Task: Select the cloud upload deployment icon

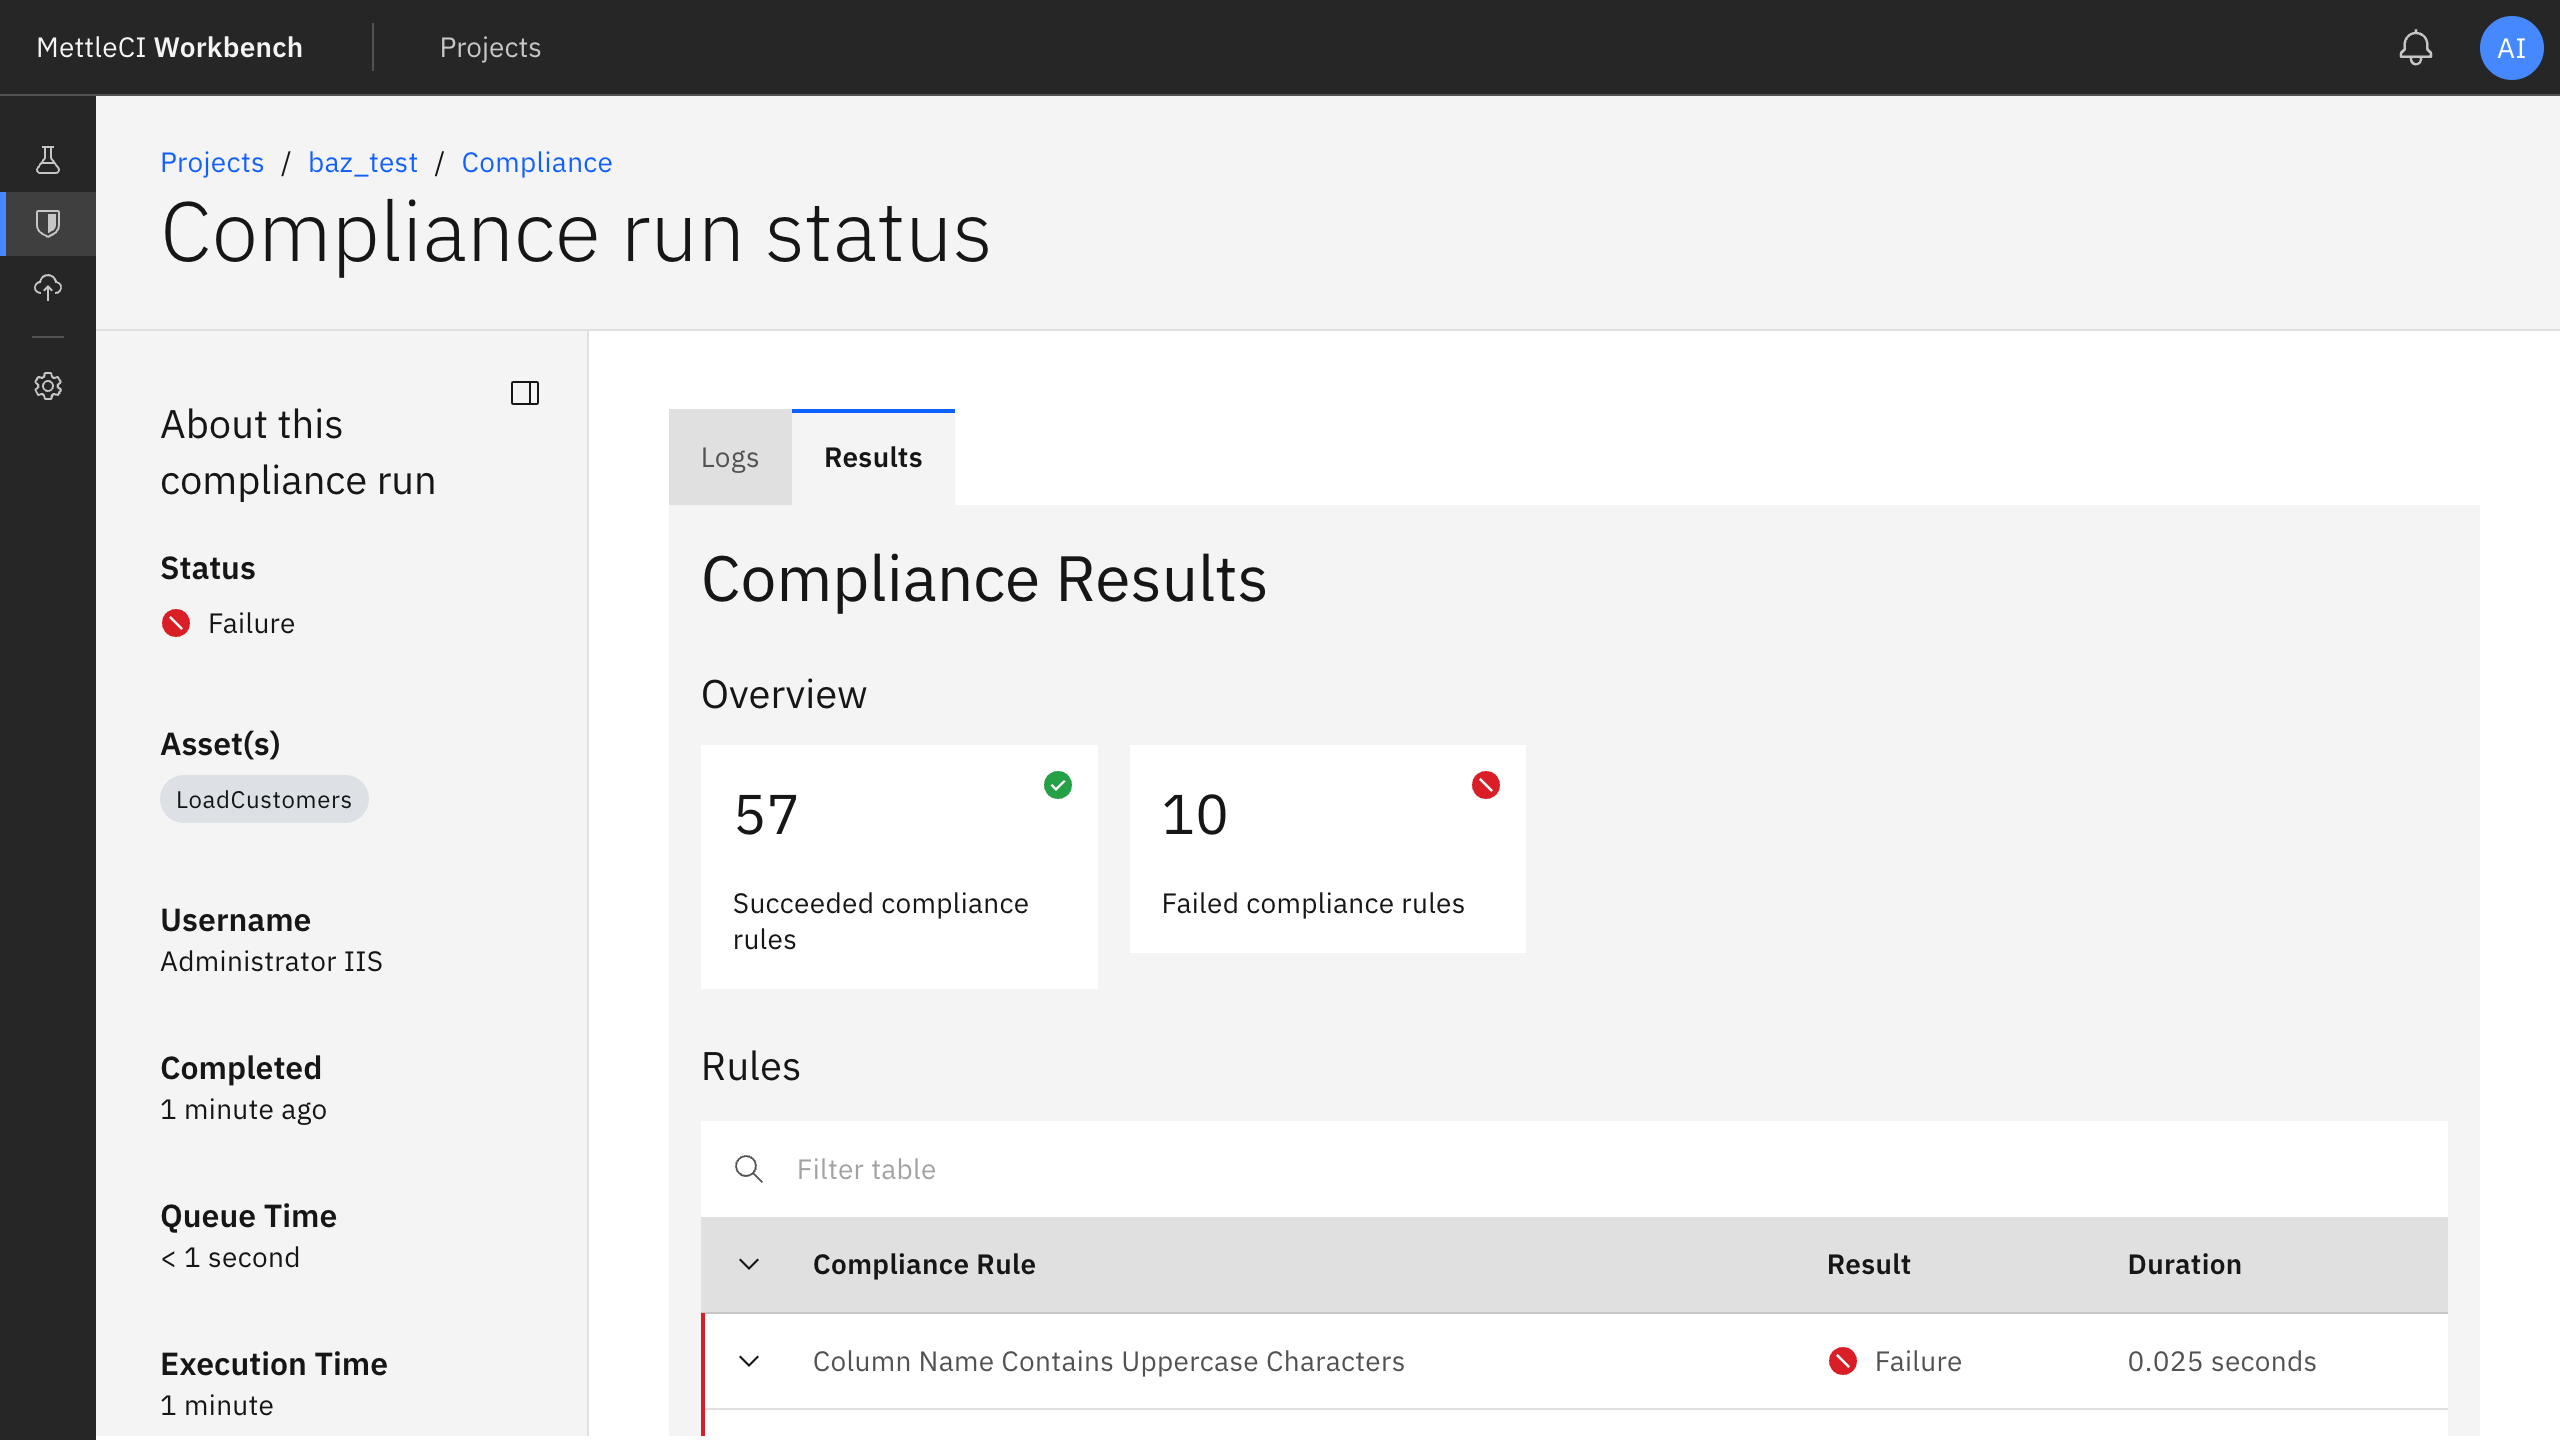Action: tap(48, 289)
